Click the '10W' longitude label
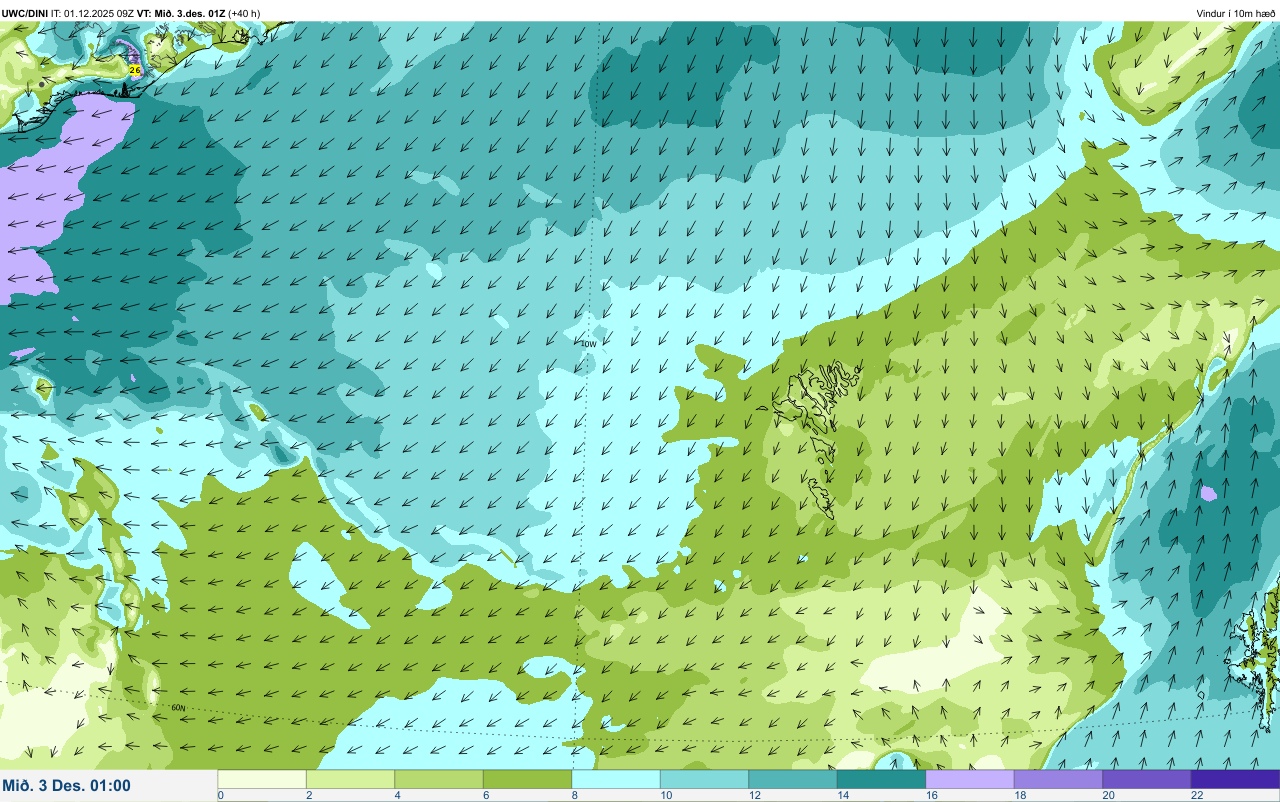Screen dimensions: 1280x802 click(x=589, y=343)
